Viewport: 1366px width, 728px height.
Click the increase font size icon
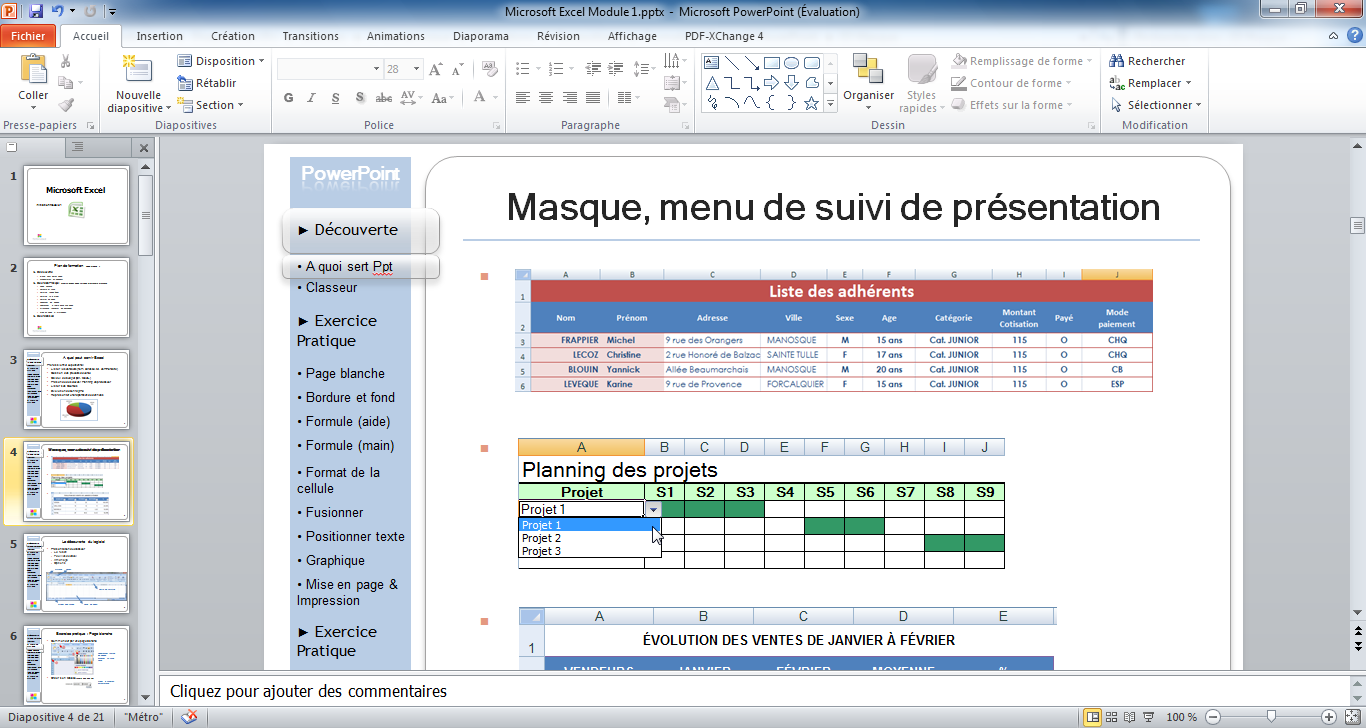point(436,69)
